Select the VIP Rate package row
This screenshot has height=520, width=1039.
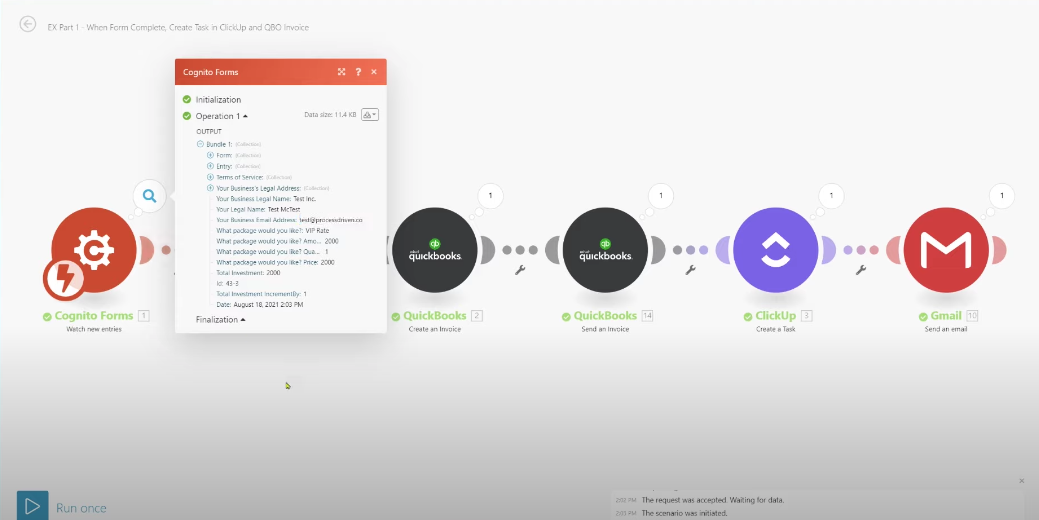click(x=273, y=231)
